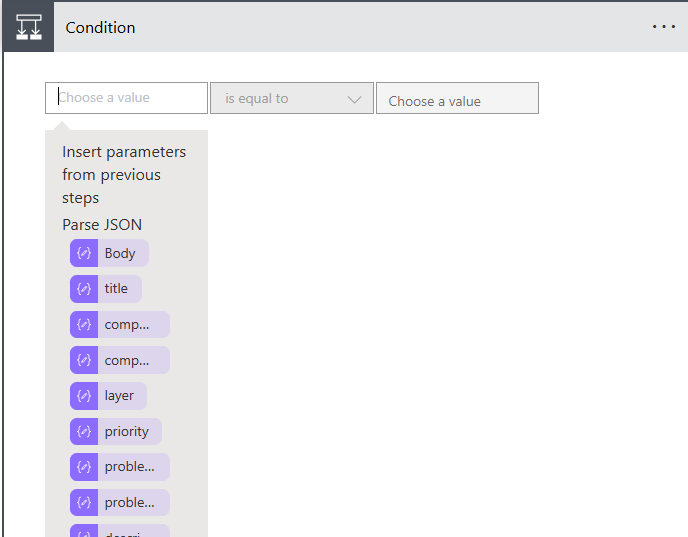Click the right 'Choose a value' field
The width and height of the screenshot is (688, 537).
457,99
